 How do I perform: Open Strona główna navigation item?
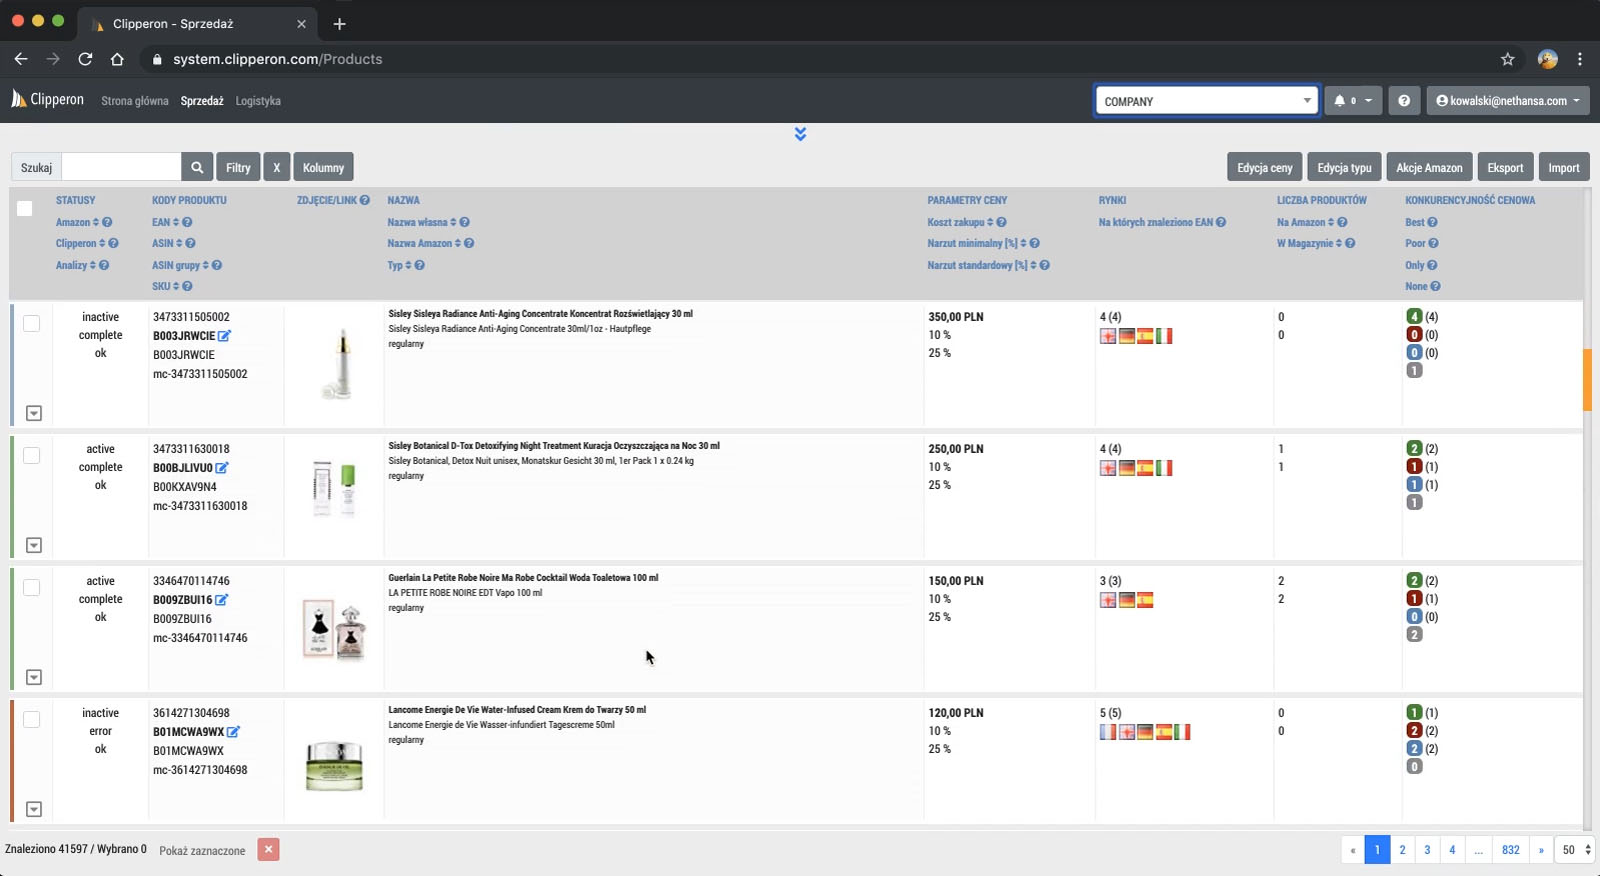tap(135, 101)
